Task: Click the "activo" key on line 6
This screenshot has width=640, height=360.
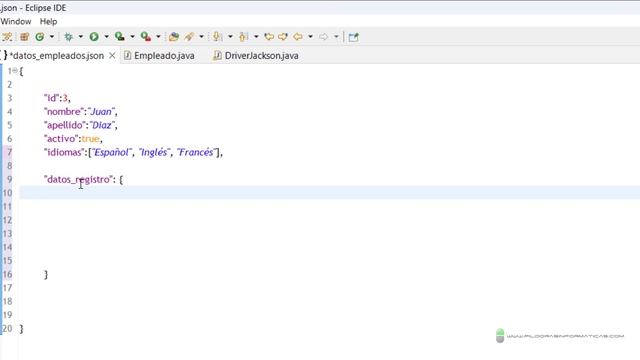Action: point(61,139)
